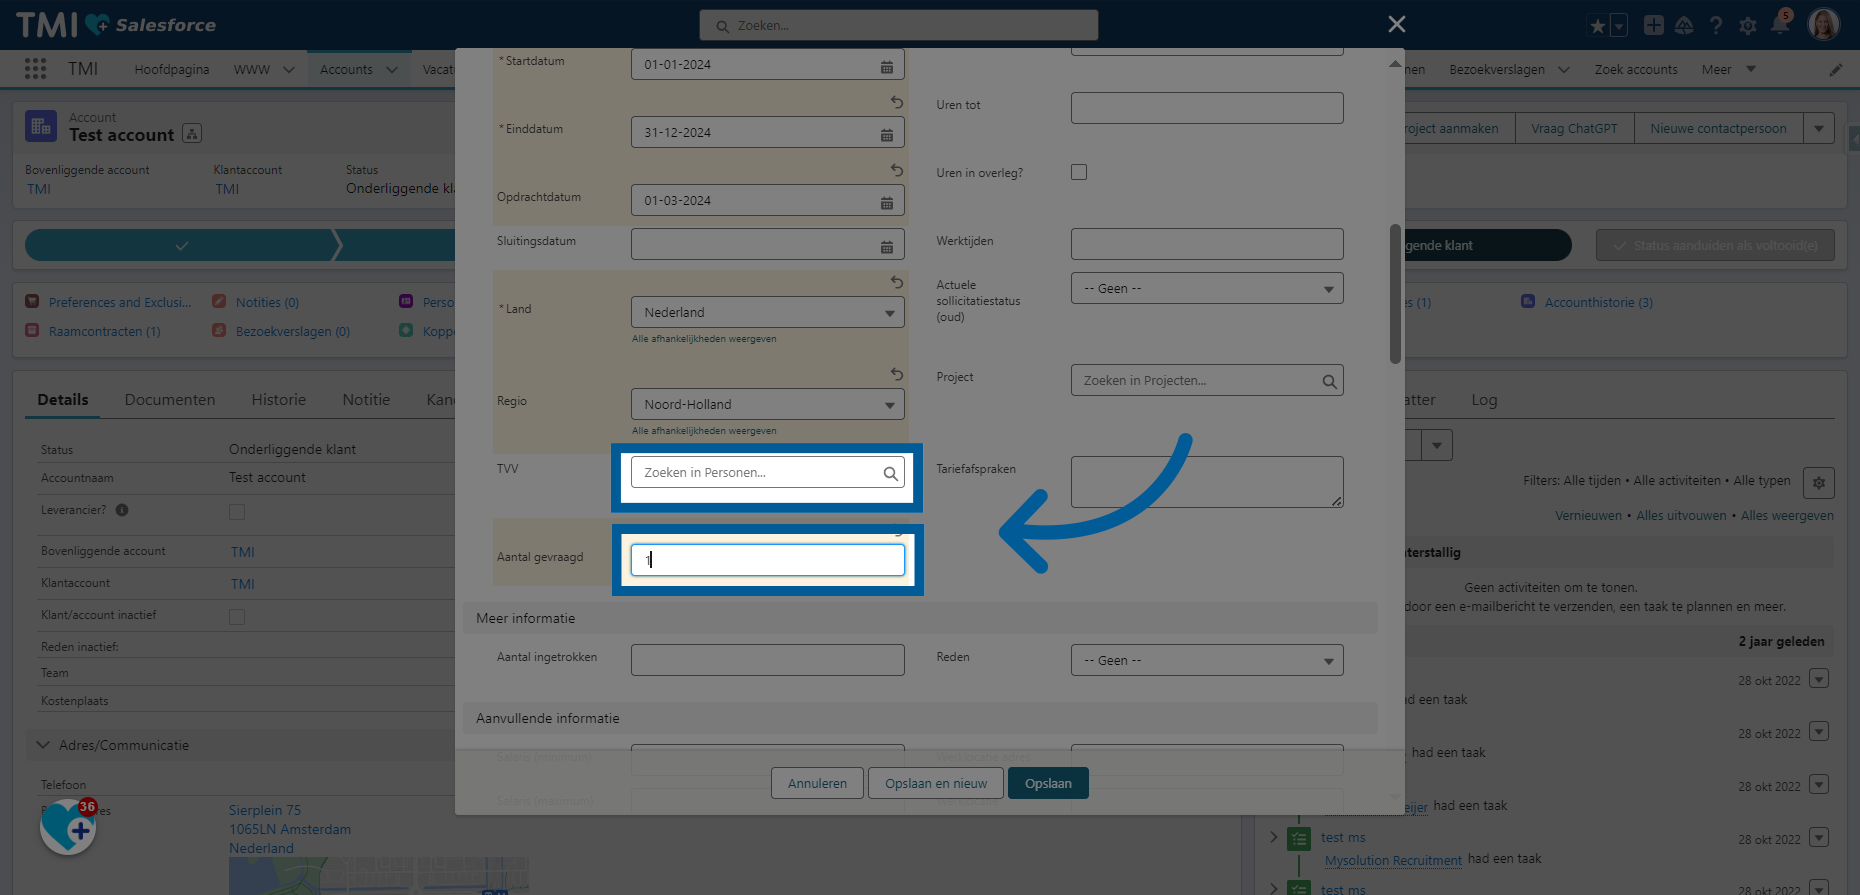Save the record with Opslaan
Viewport: 1860px width, 895px height.
pos(1048,783)
